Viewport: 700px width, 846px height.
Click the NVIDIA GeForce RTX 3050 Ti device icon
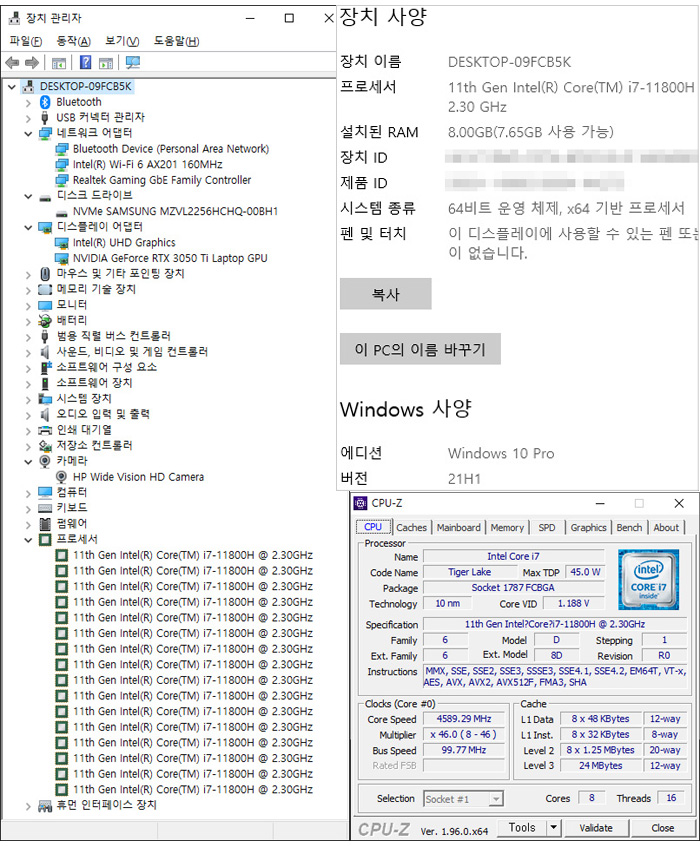tap(62, 258)
